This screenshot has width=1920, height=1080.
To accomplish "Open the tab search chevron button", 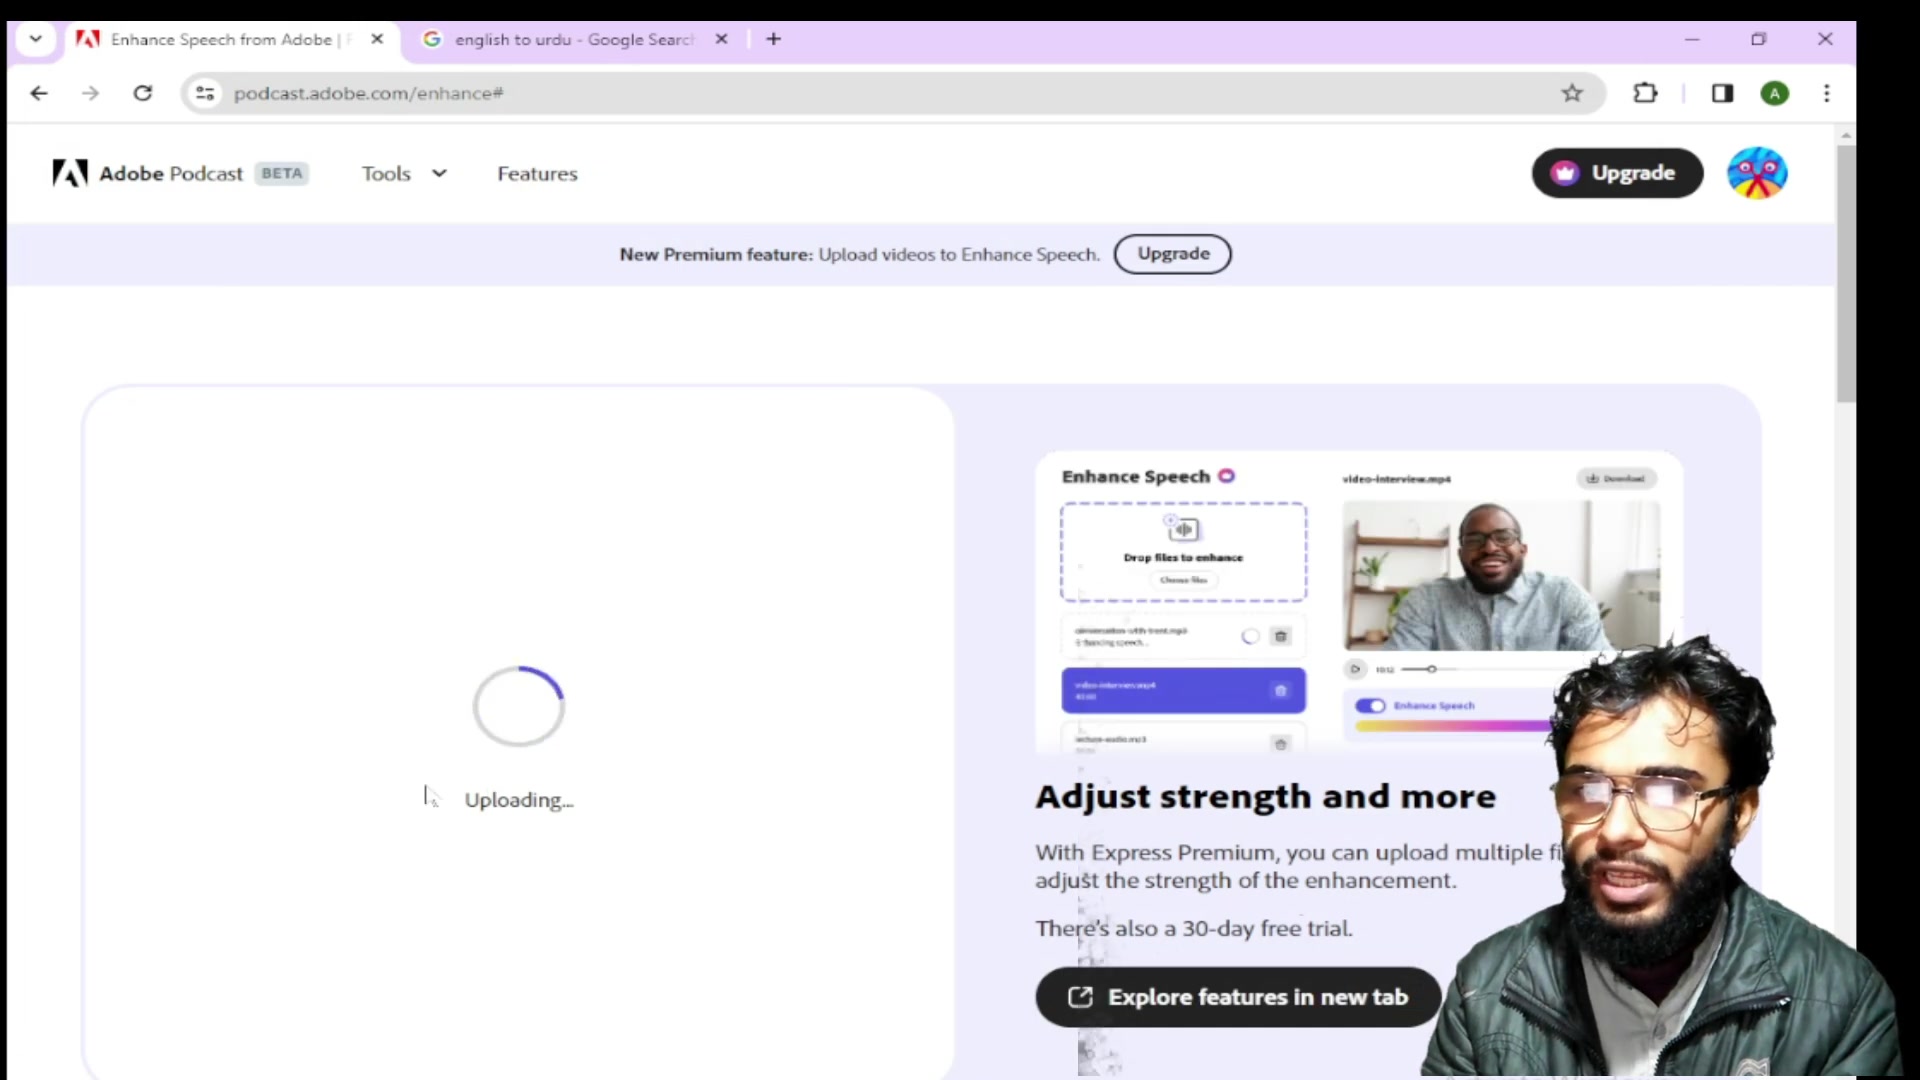I will tap(36, 39).
